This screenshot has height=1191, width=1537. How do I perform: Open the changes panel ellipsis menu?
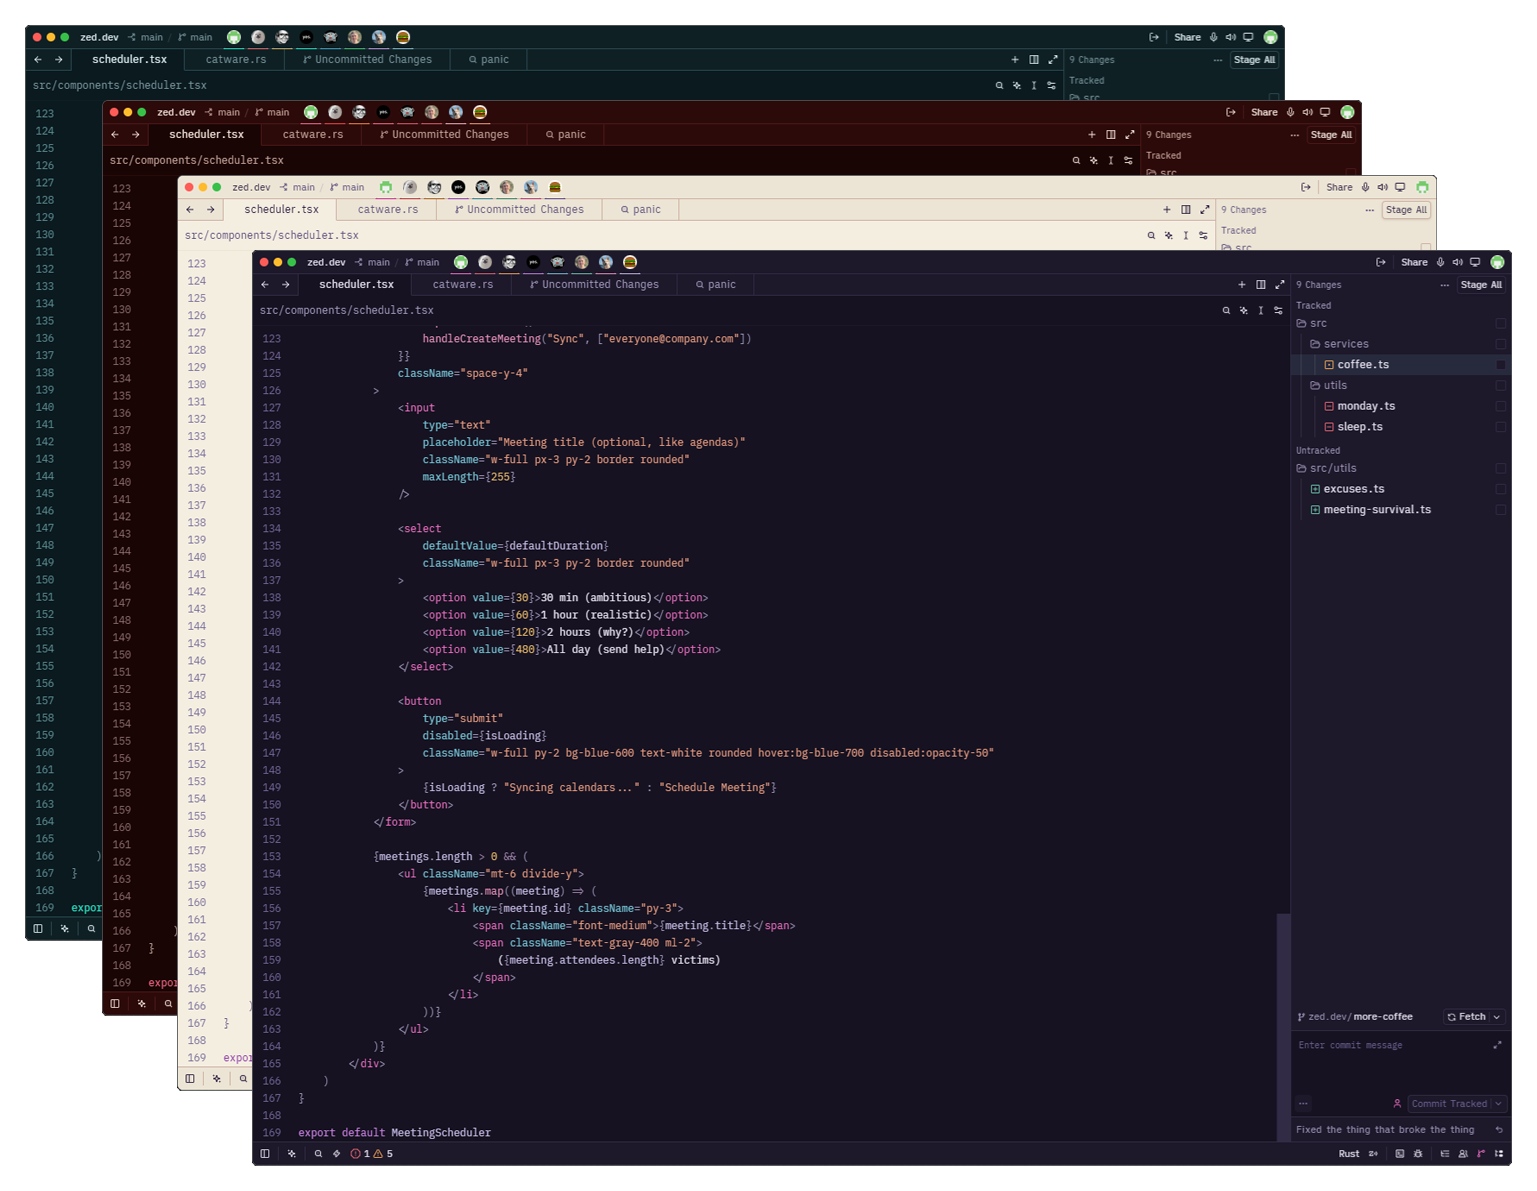pyautogui.click(x=1444, y=285)
